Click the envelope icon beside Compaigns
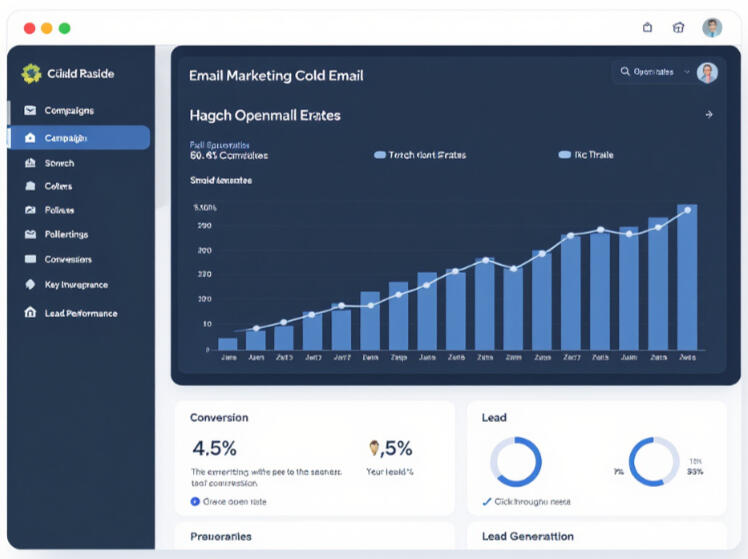The height and width of the screenshot is (559, 748). (30, 110)
